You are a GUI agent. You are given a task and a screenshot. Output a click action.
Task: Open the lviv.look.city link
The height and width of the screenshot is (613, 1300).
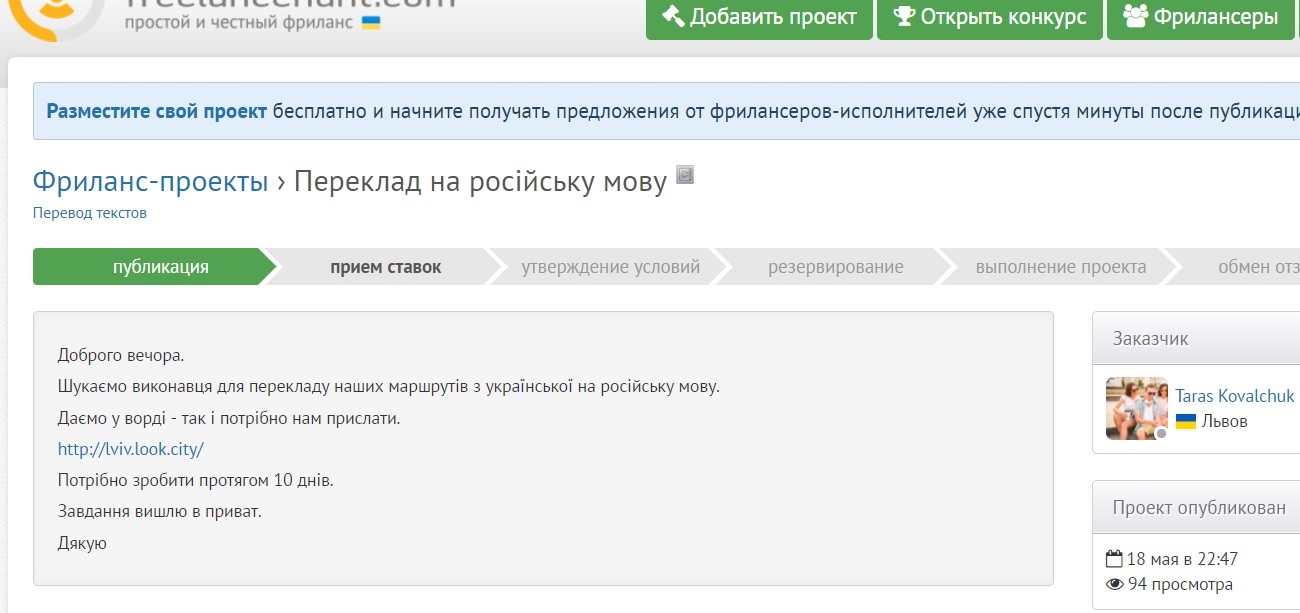130,449
